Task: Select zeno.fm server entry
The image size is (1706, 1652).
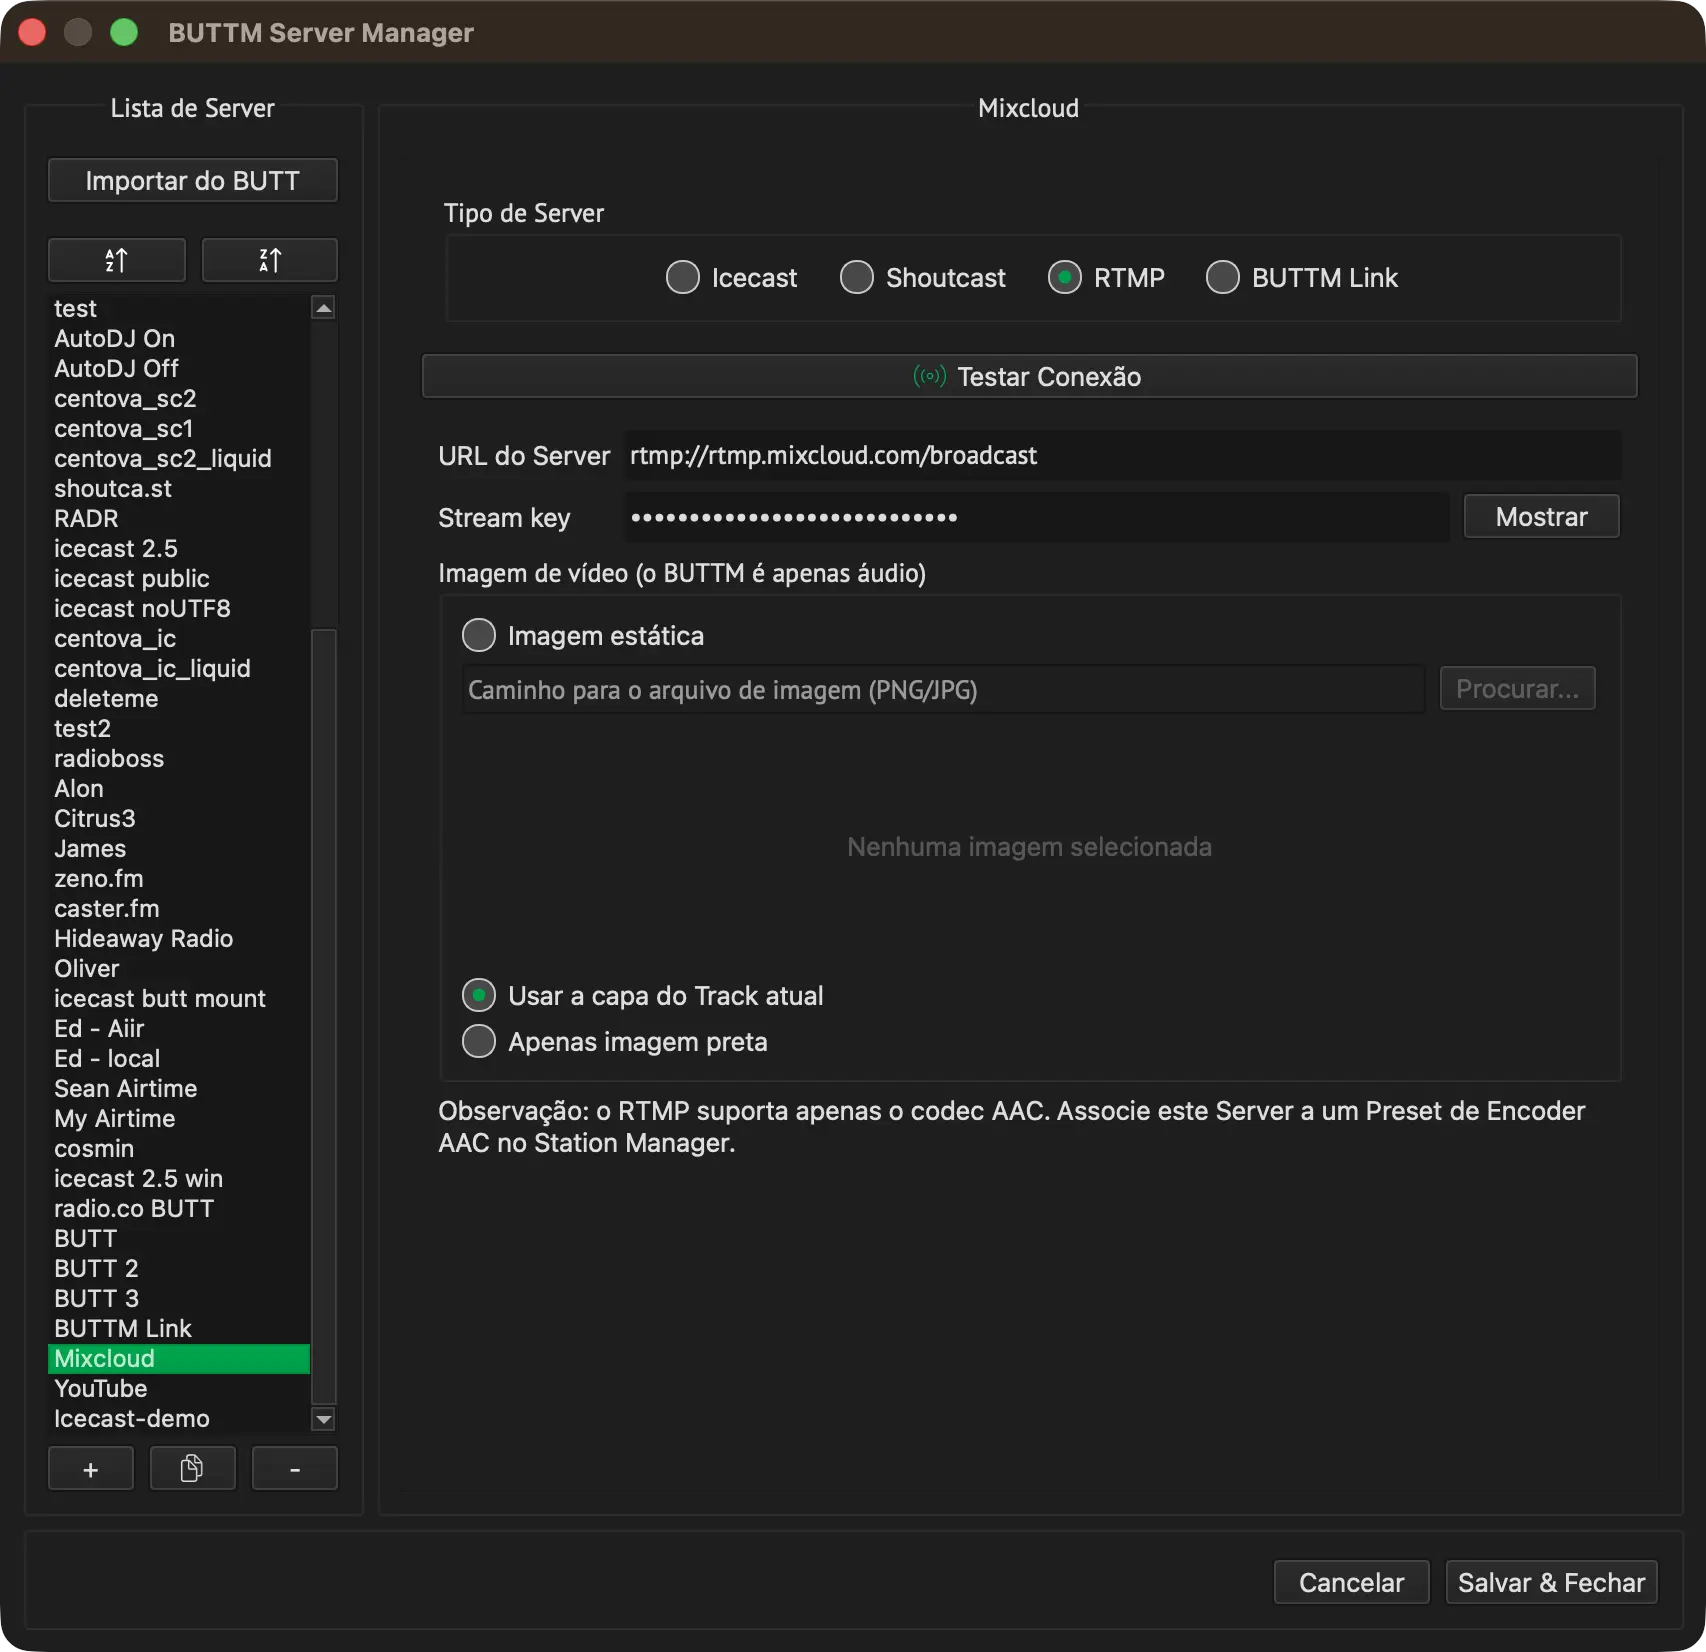Action: [x=179, y=878]
